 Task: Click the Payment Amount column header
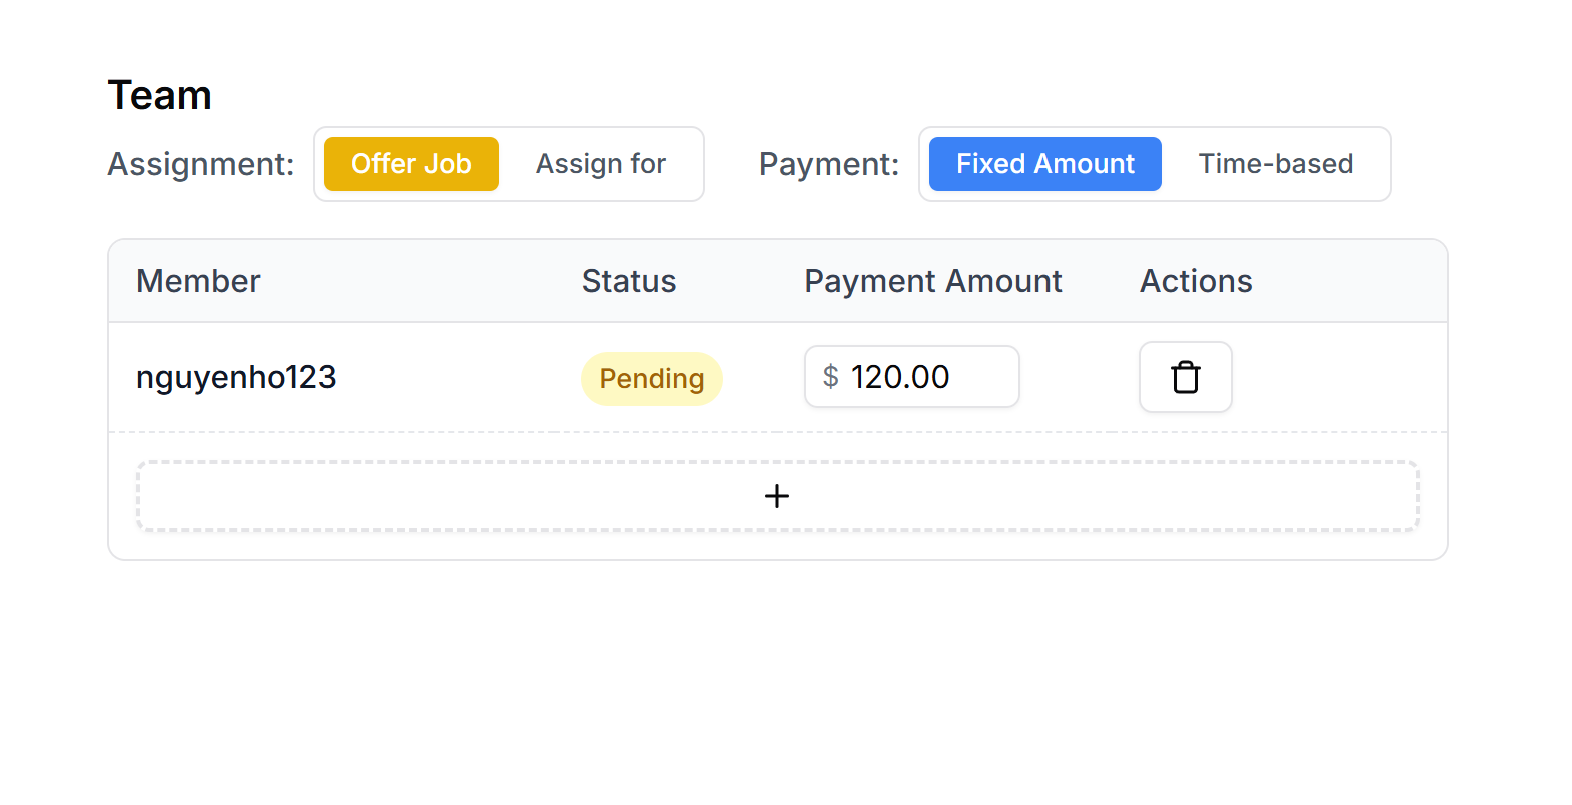tap(933, 281)
